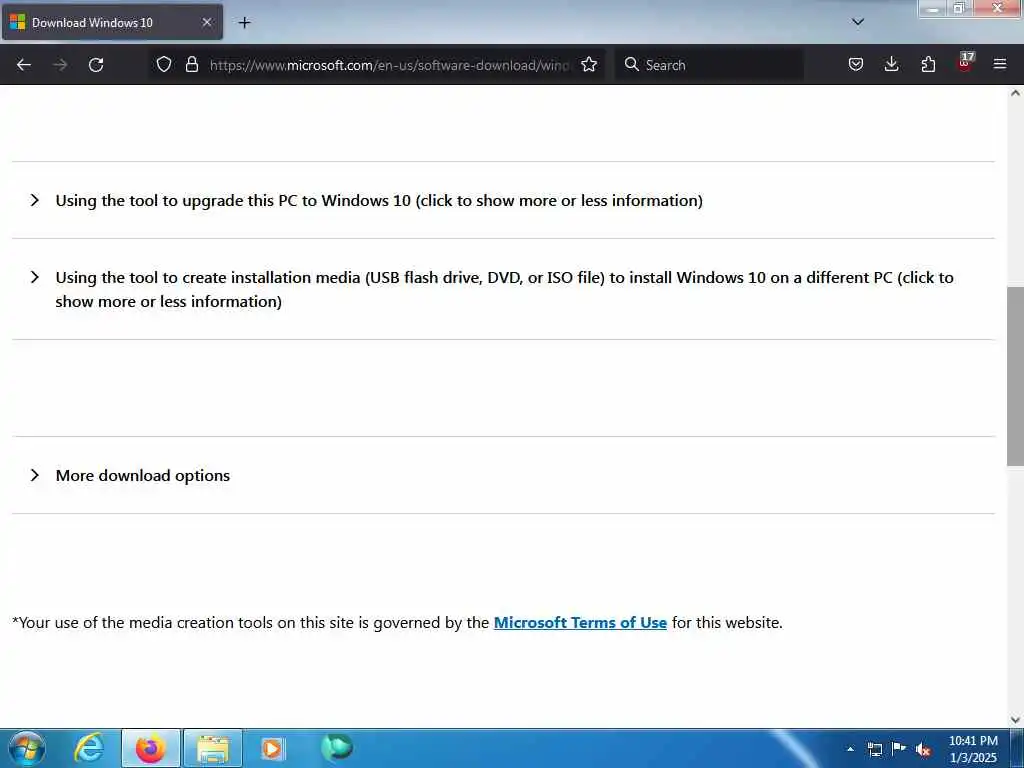Image resolution: width=1024 pixels, height=768 pixels.
Task: Close the Download Windows 10 tab
Action: 206,22
